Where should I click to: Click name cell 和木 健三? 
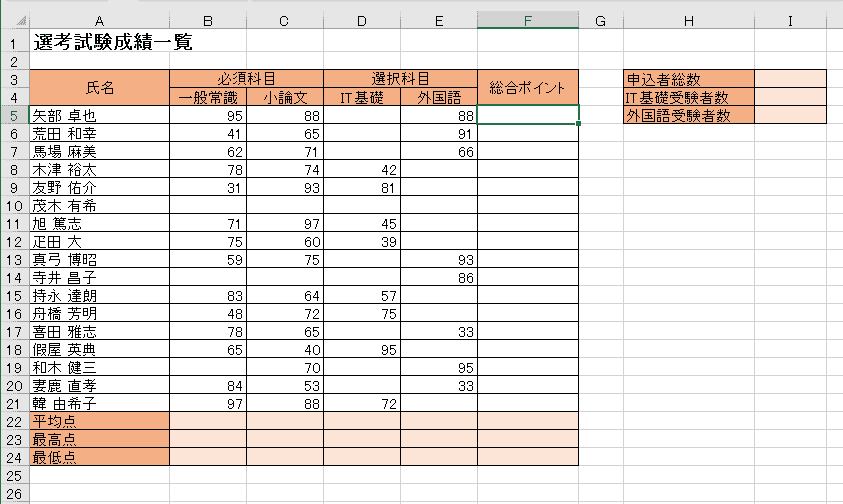pos(99,367)
